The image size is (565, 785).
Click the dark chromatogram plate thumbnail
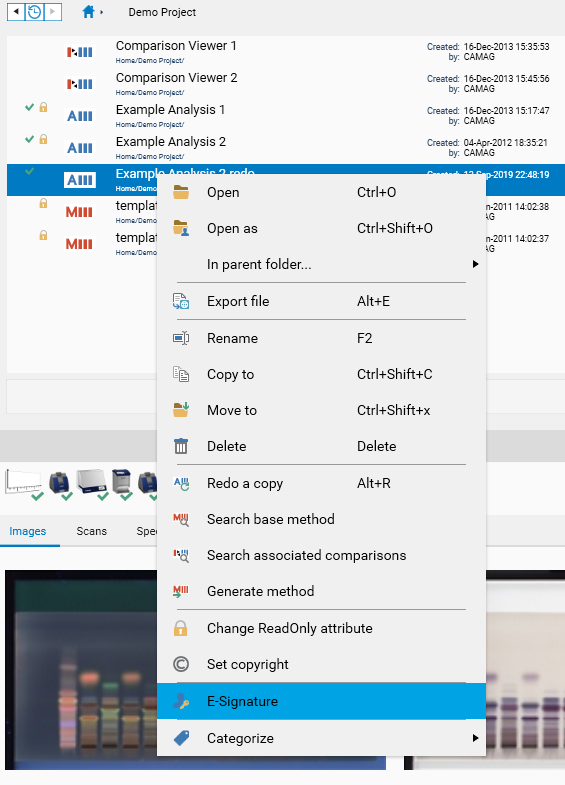pyautogui.click(x=81, y=669)
